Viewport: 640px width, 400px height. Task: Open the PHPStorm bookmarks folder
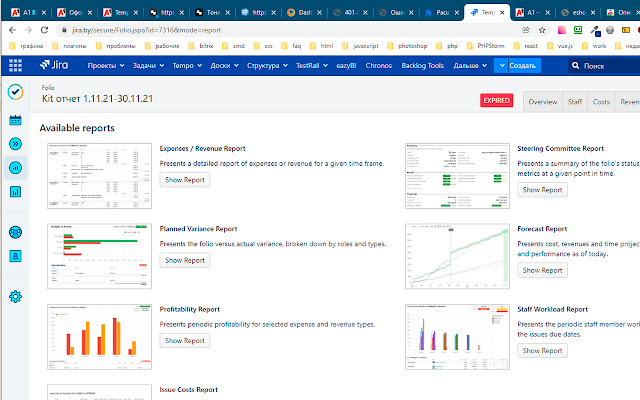click(486, 46)
